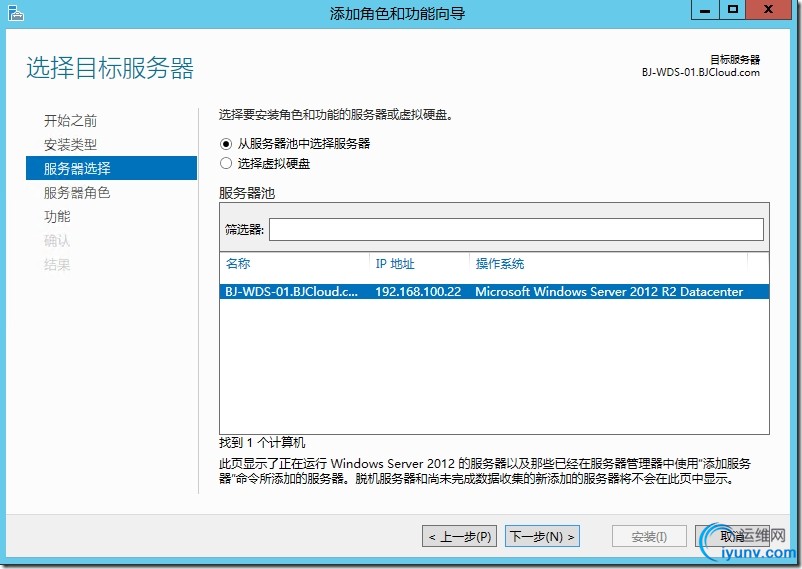Click target server name BJ-WDS-01.BJCloud.com at top right

point(701,73)
